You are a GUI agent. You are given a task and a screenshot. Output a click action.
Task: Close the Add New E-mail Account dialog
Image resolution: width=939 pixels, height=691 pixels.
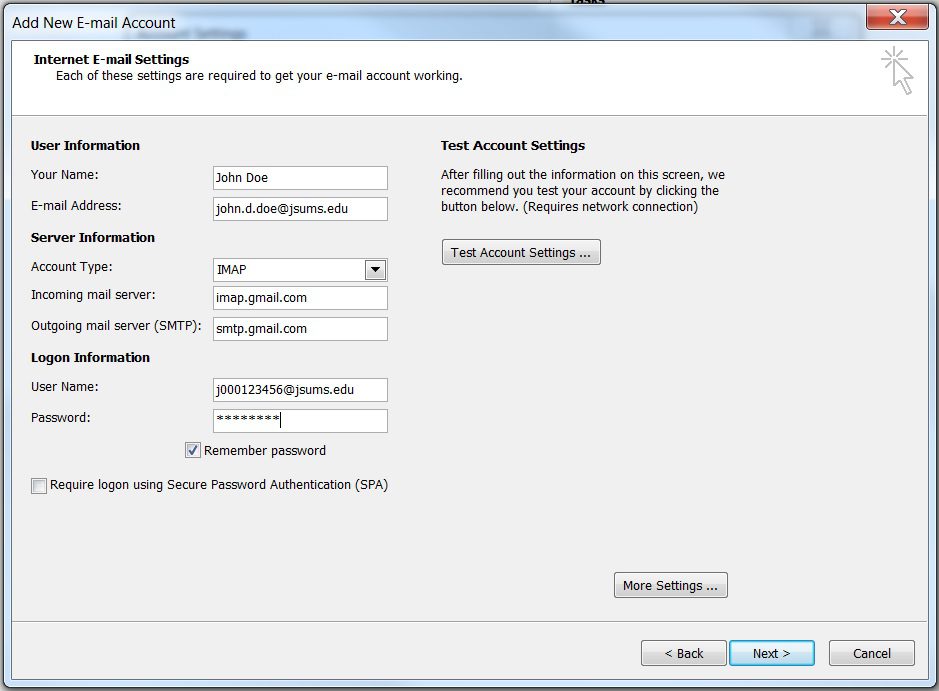point(896,17)
